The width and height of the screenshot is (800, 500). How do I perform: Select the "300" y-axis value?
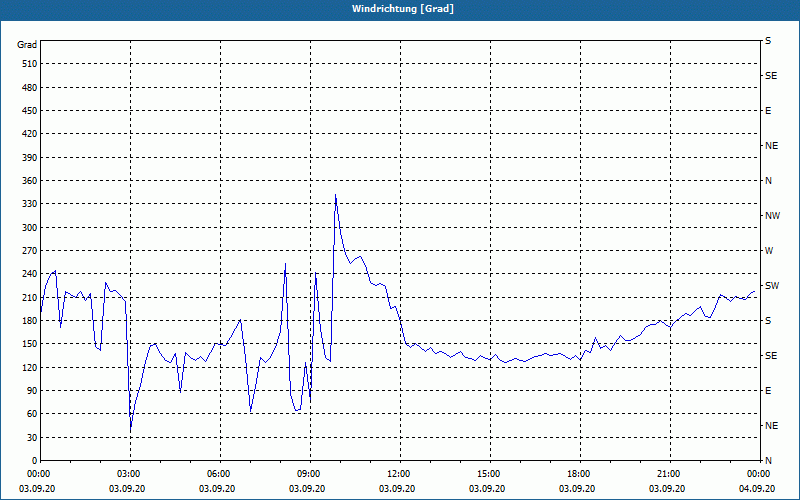[x=30, y=228]
